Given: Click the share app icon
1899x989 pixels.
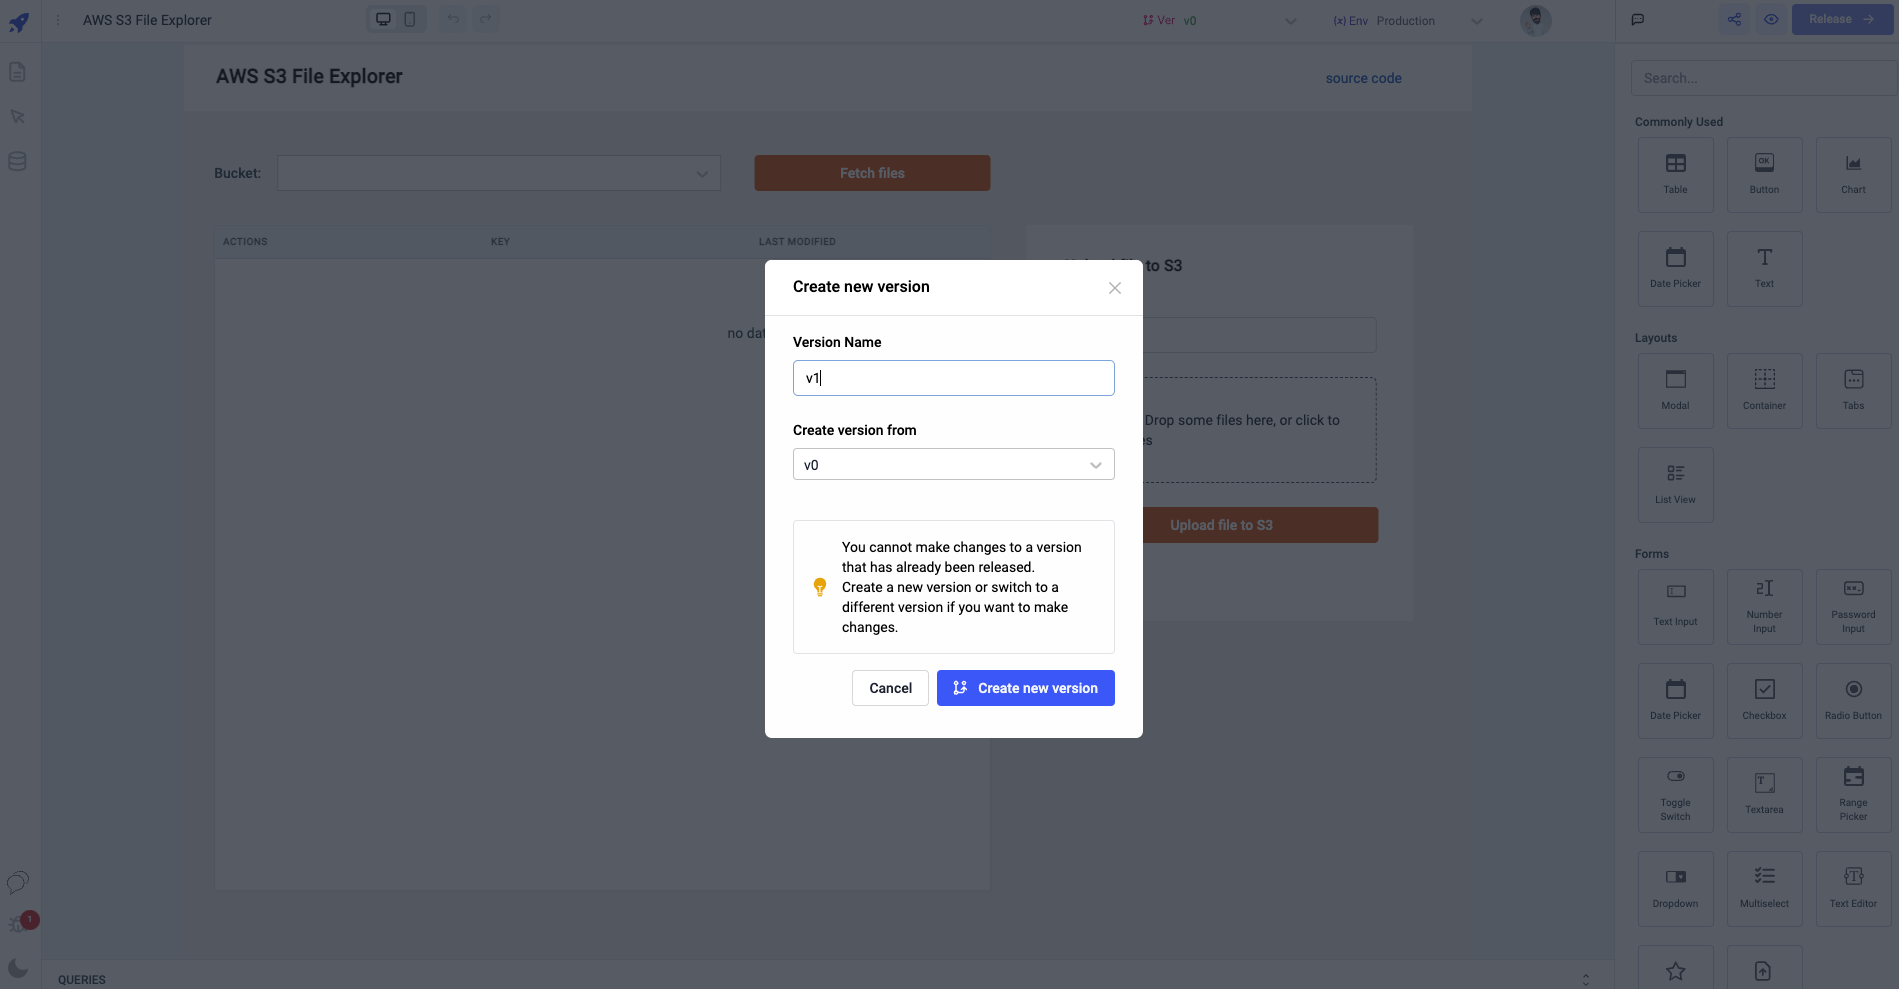Looking at the screenshot, I should (1734, 19).
